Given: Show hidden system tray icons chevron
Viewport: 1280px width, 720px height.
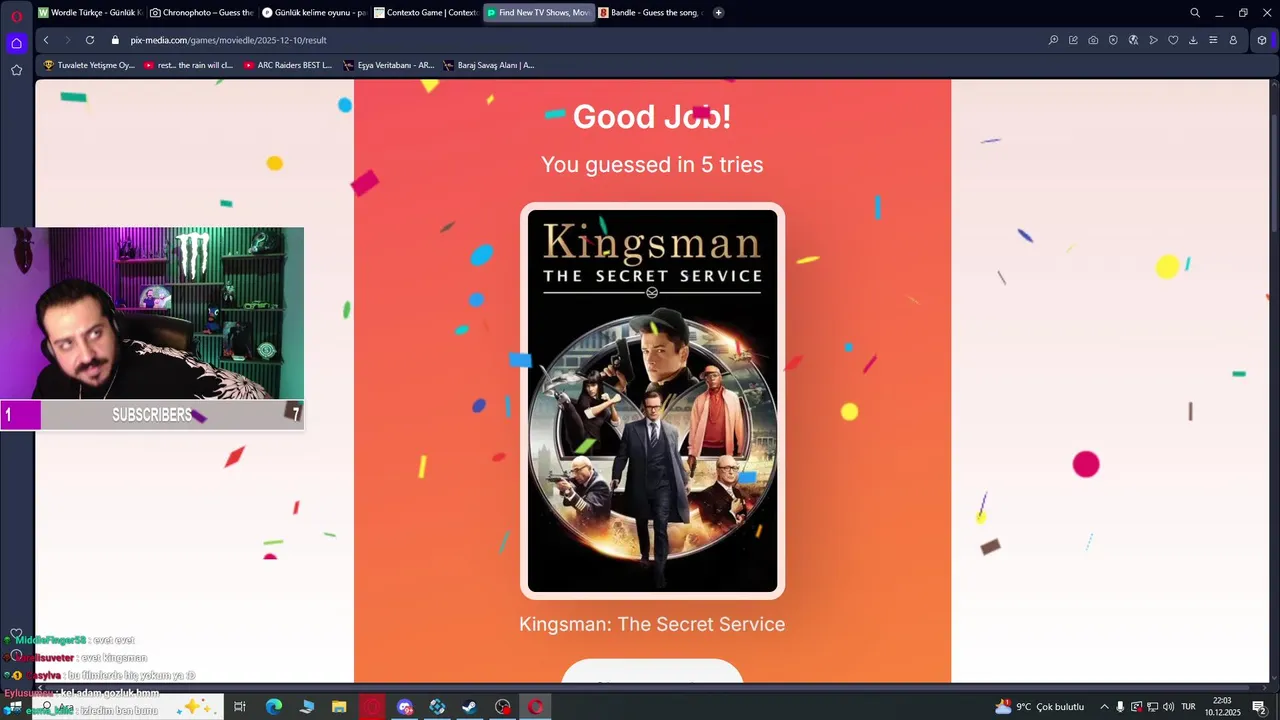Looking at the screenshot, I should tap(1104, 707).
